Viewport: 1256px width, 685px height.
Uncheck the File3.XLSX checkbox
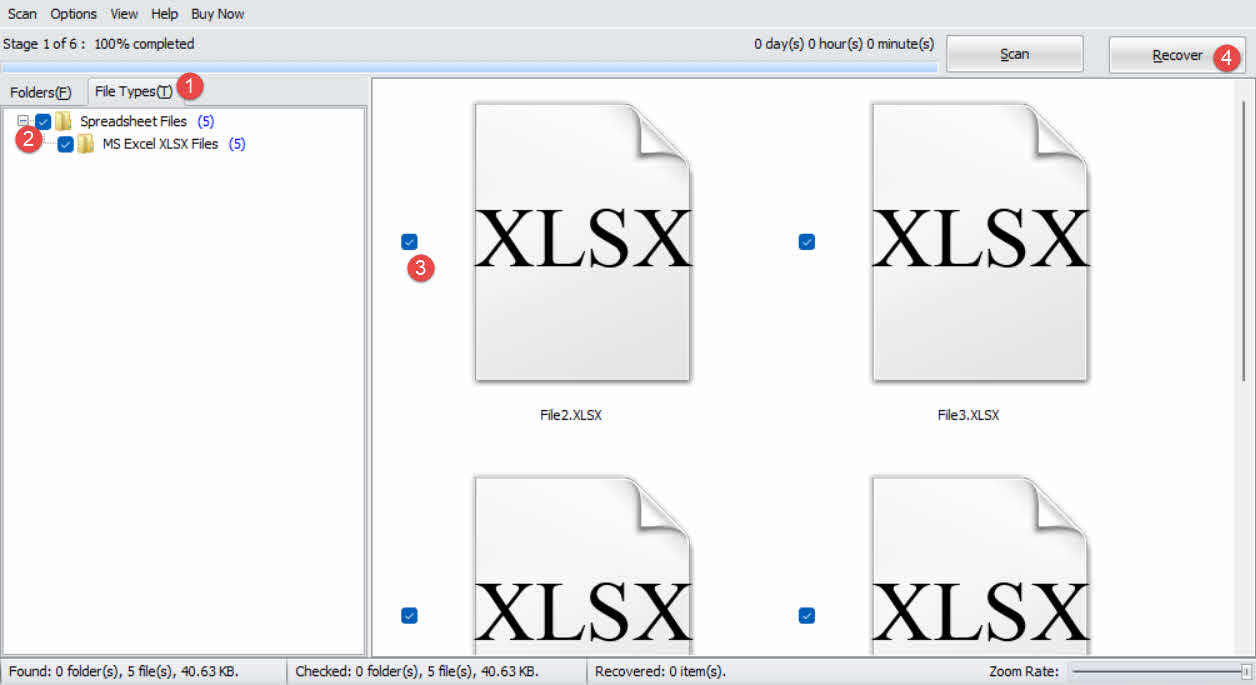point(807,241)
